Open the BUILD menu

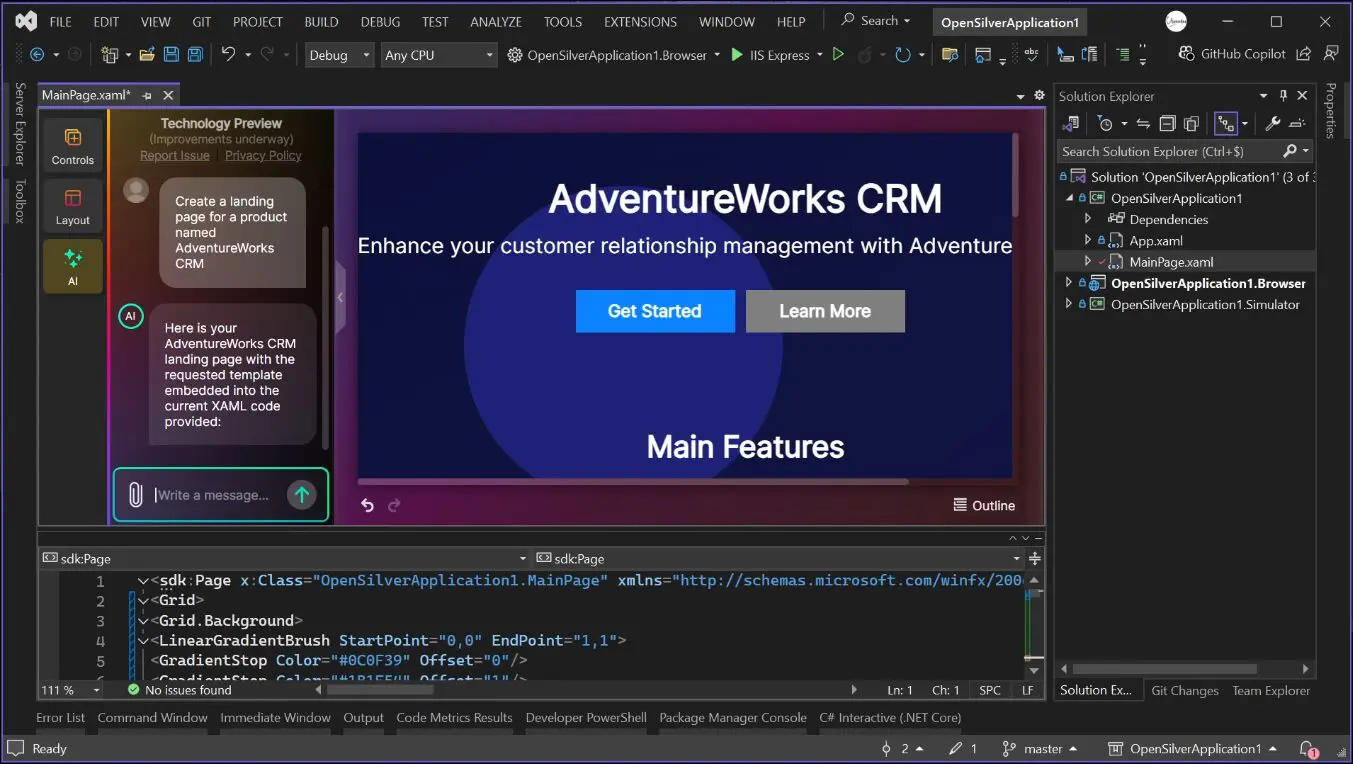point(321,21)
